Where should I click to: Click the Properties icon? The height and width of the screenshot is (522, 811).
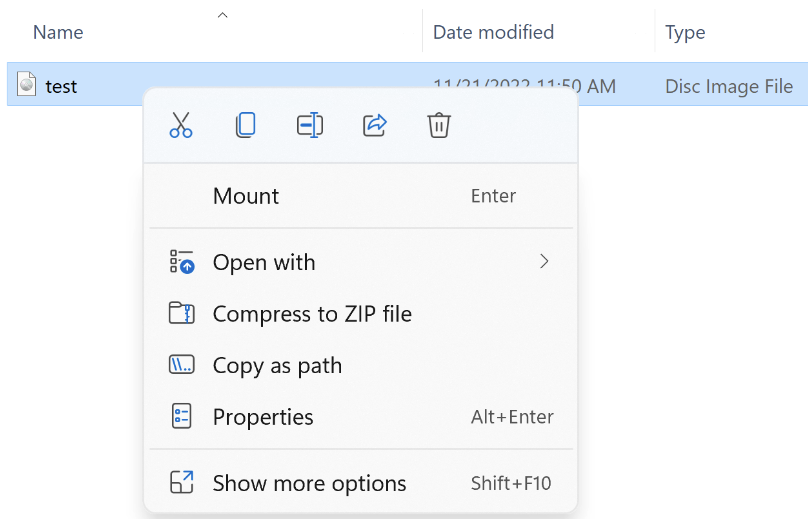pyautogui.click(x=181, y=417)
